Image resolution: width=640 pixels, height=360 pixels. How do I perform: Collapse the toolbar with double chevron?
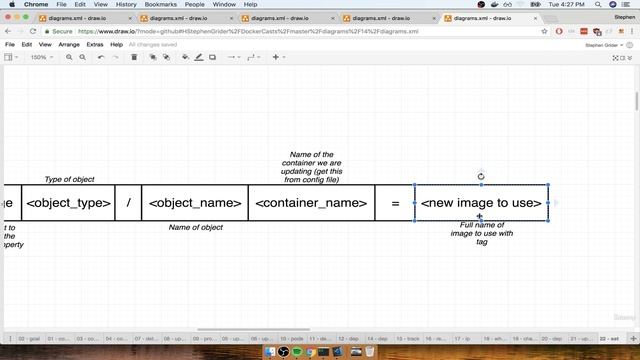click(630, 58)
